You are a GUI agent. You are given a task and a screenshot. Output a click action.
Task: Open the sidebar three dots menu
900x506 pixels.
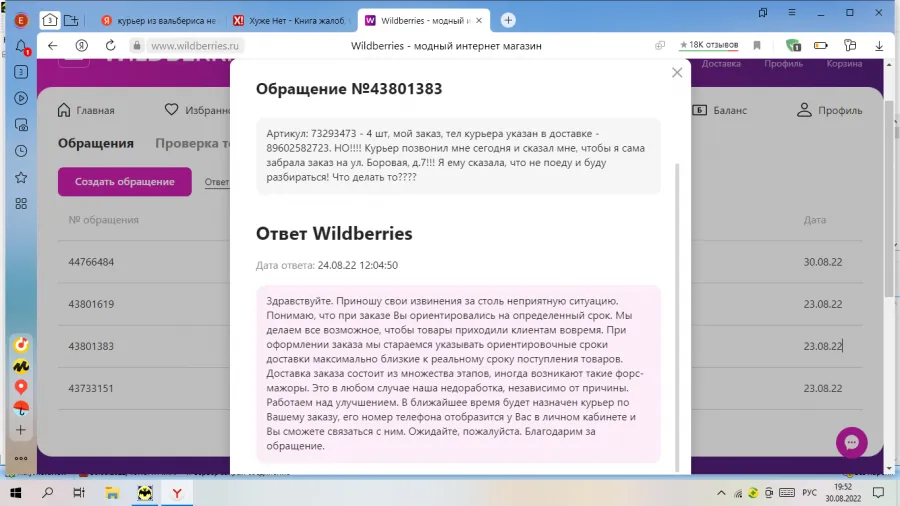tap(21, 458)
